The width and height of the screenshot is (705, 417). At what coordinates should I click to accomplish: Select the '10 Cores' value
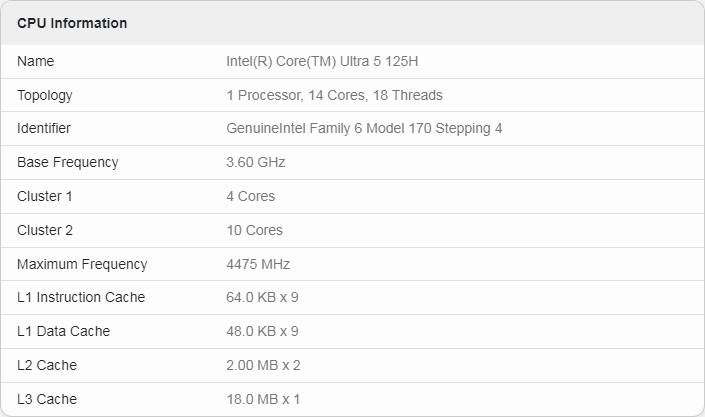pos(254,230)
